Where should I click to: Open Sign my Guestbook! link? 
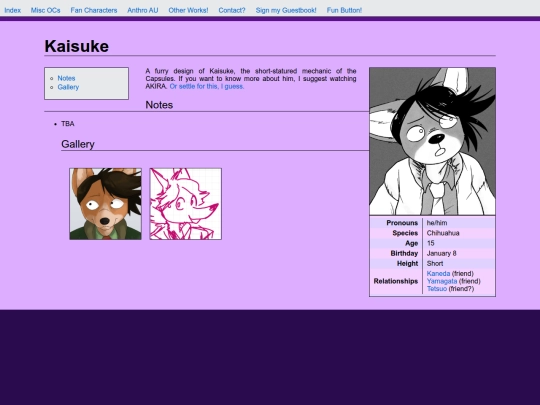[286, 10]
